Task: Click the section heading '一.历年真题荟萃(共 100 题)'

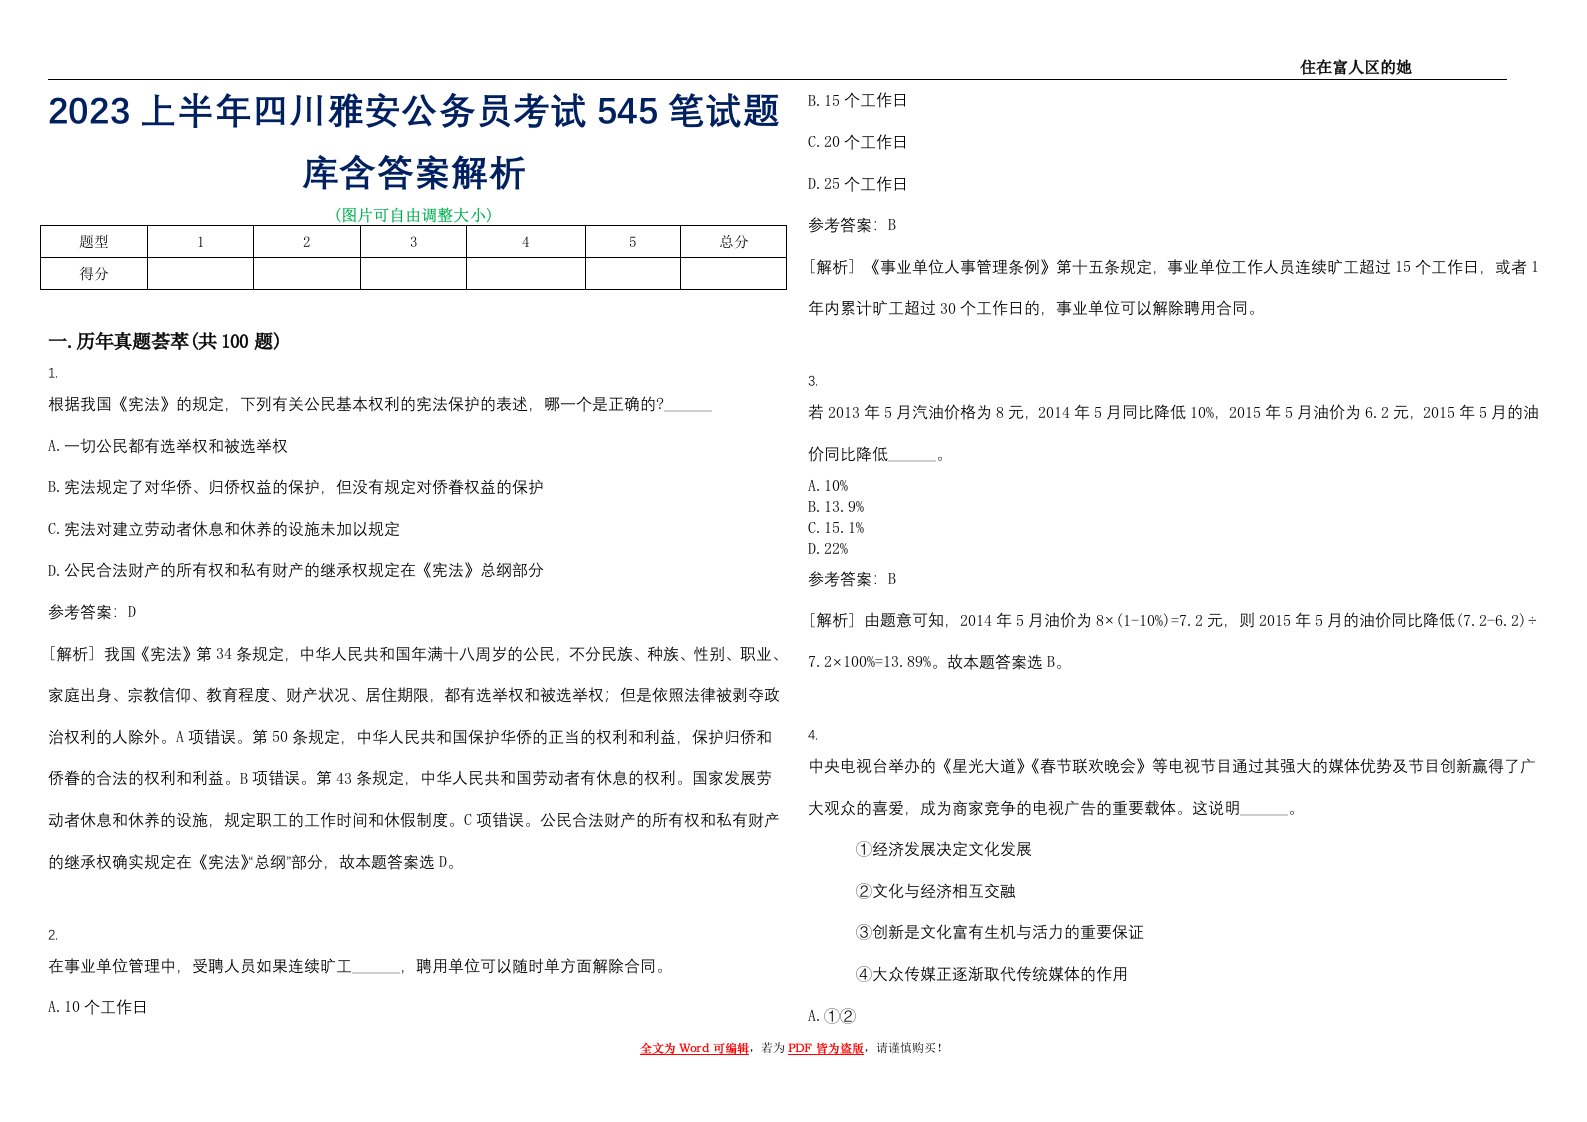Action: 164,342
